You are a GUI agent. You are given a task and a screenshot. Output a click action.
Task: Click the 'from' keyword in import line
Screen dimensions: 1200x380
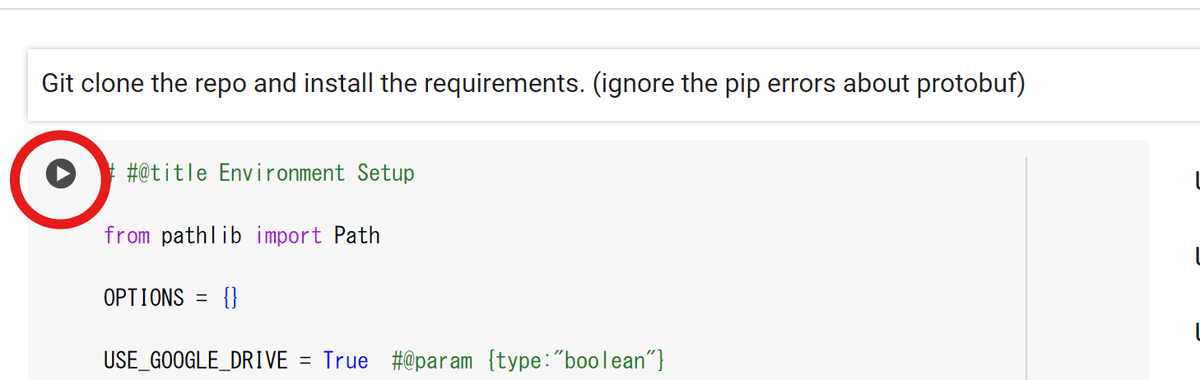pos(127,236)
